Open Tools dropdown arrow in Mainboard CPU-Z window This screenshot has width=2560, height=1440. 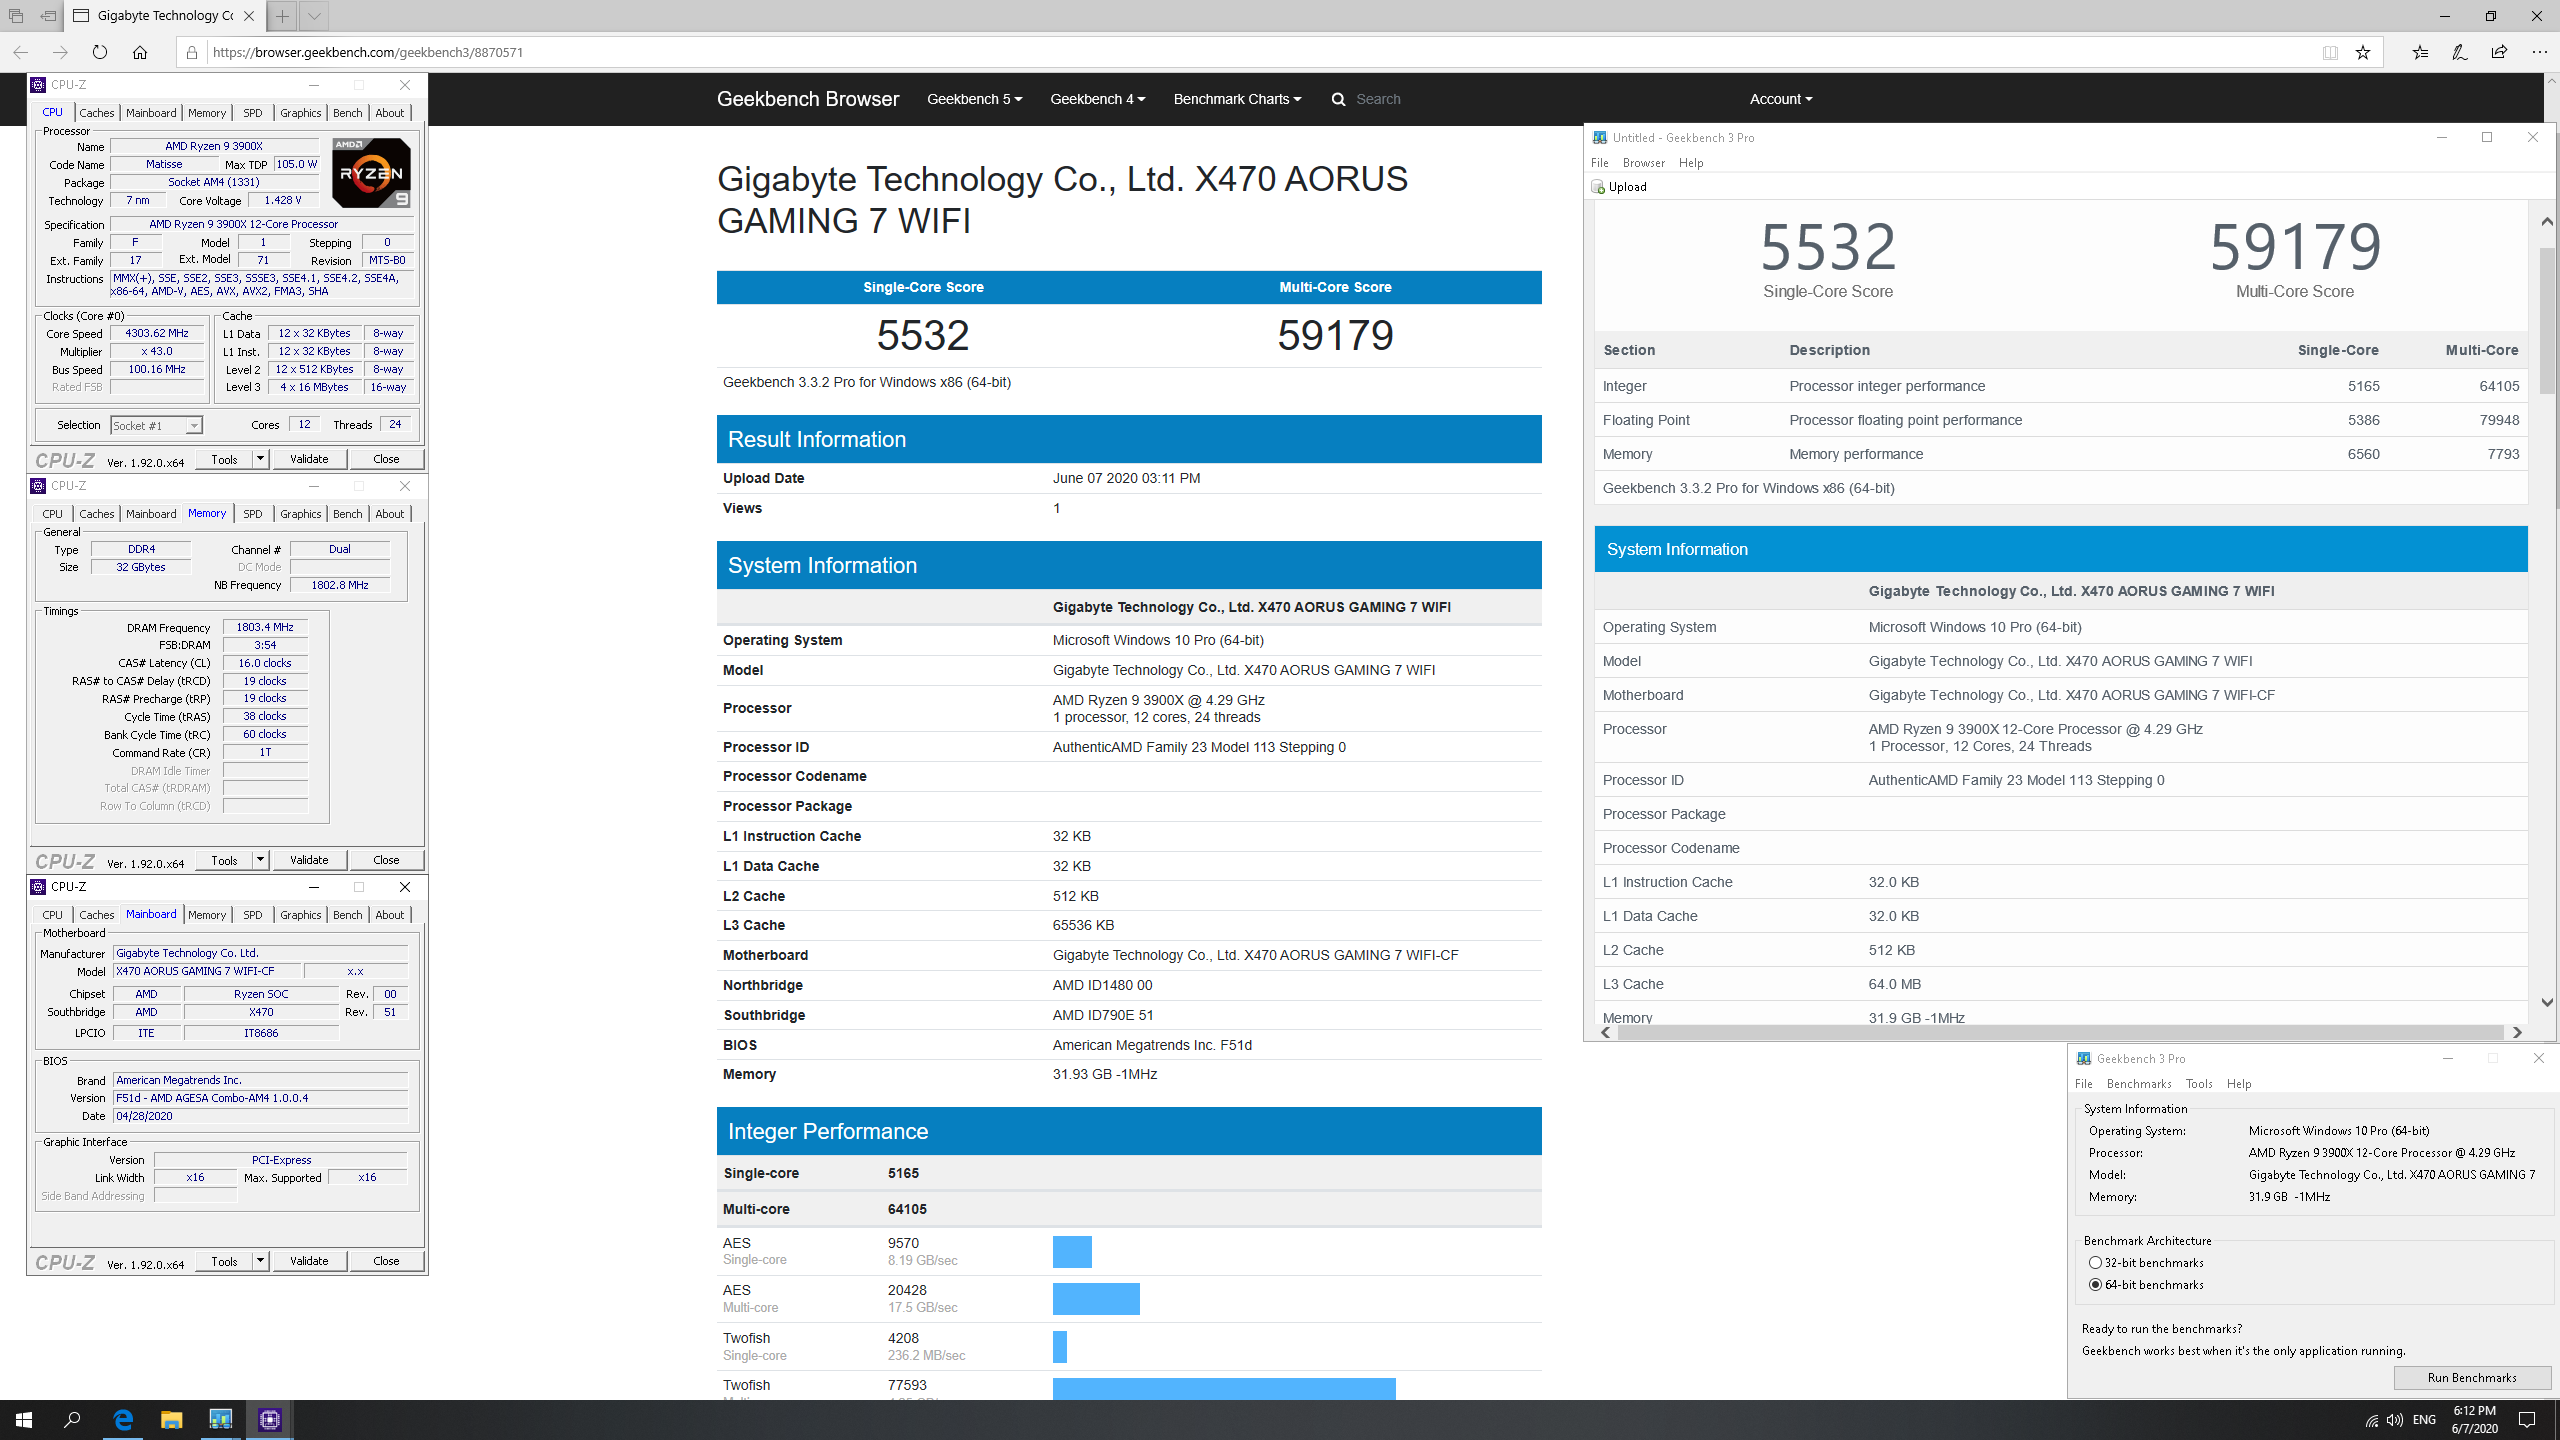pyautogui.click(x=260, y=1261)
